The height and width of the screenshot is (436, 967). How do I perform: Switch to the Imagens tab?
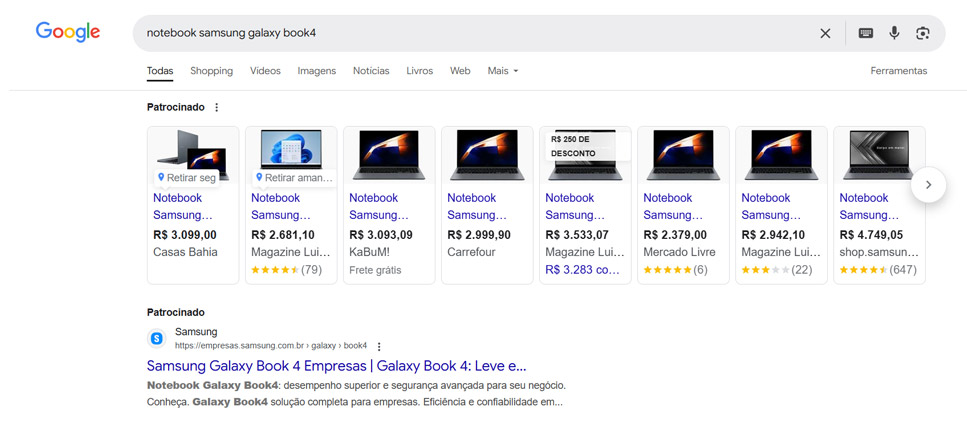pos(316,71)
